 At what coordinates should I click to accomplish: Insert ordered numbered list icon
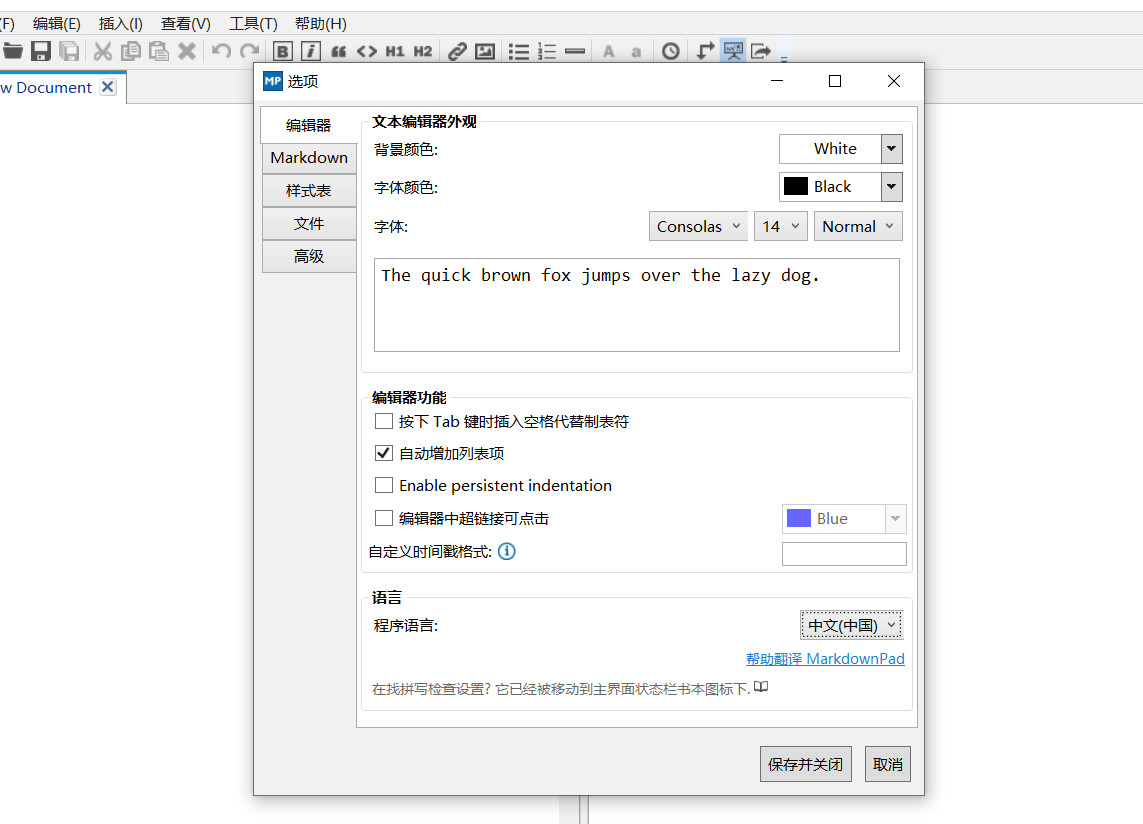pos(547,51)
